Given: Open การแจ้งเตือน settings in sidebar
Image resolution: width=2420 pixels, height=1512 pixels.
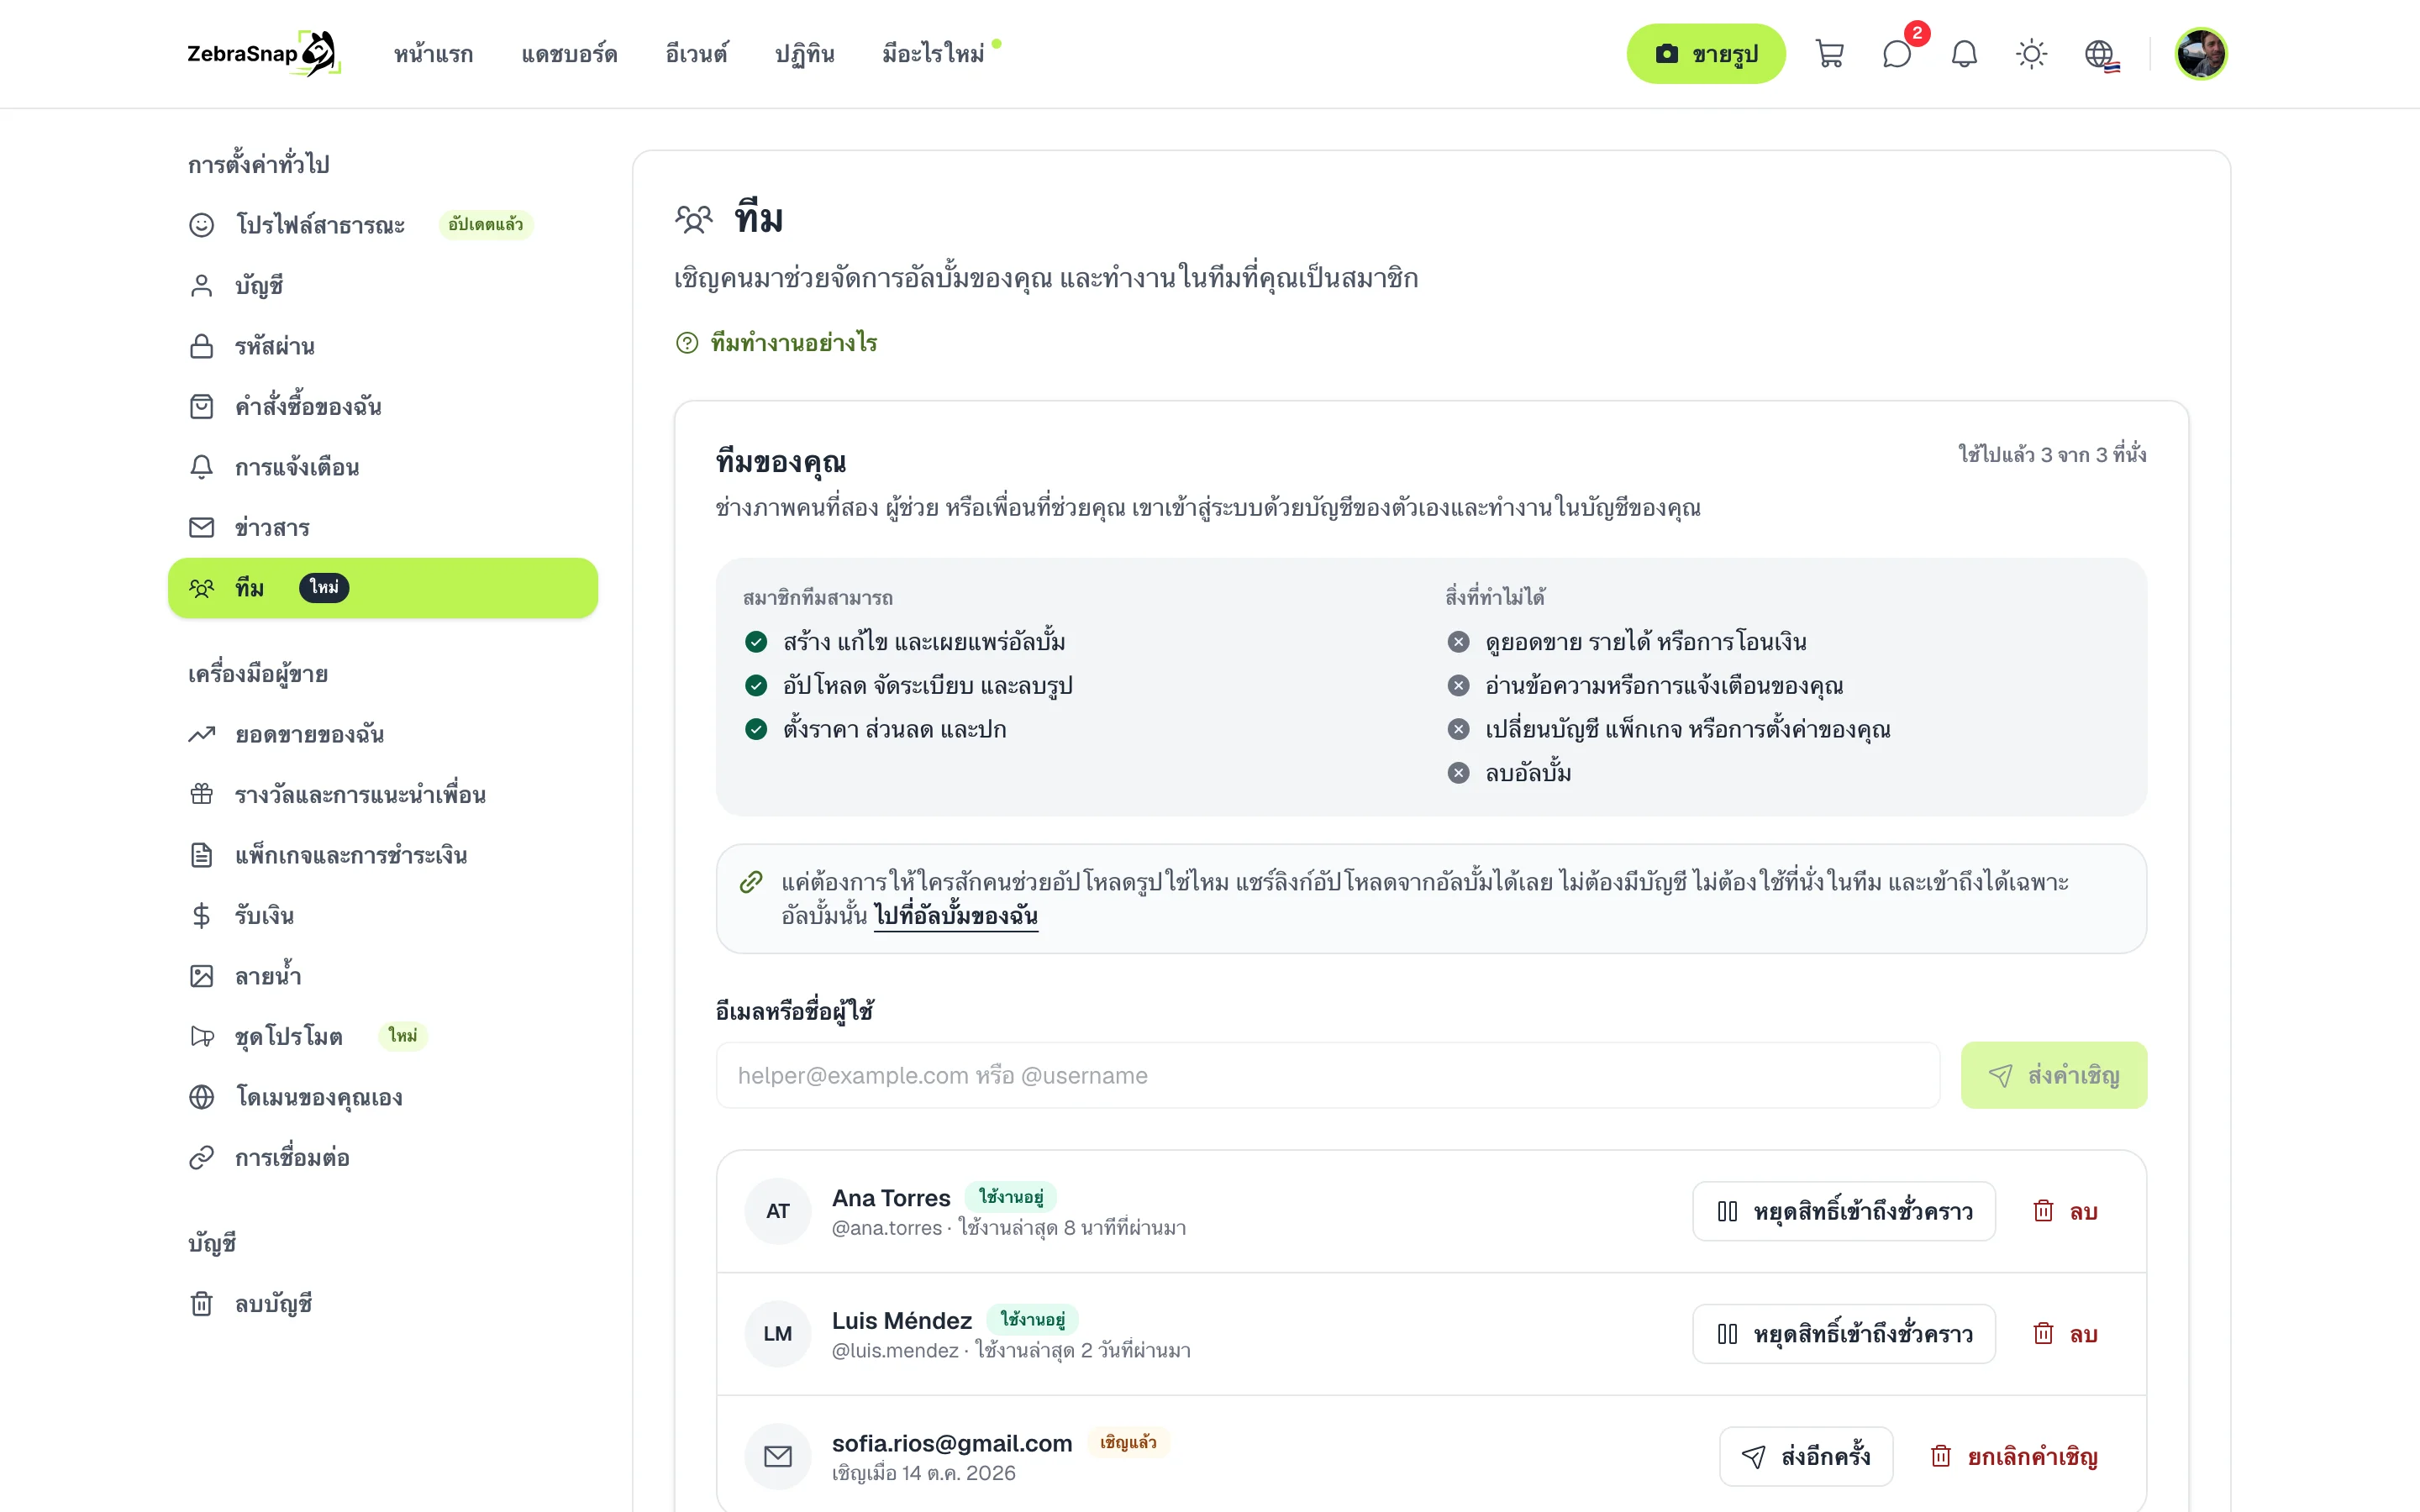Looking at the screenshot, I should pos(383,467).
